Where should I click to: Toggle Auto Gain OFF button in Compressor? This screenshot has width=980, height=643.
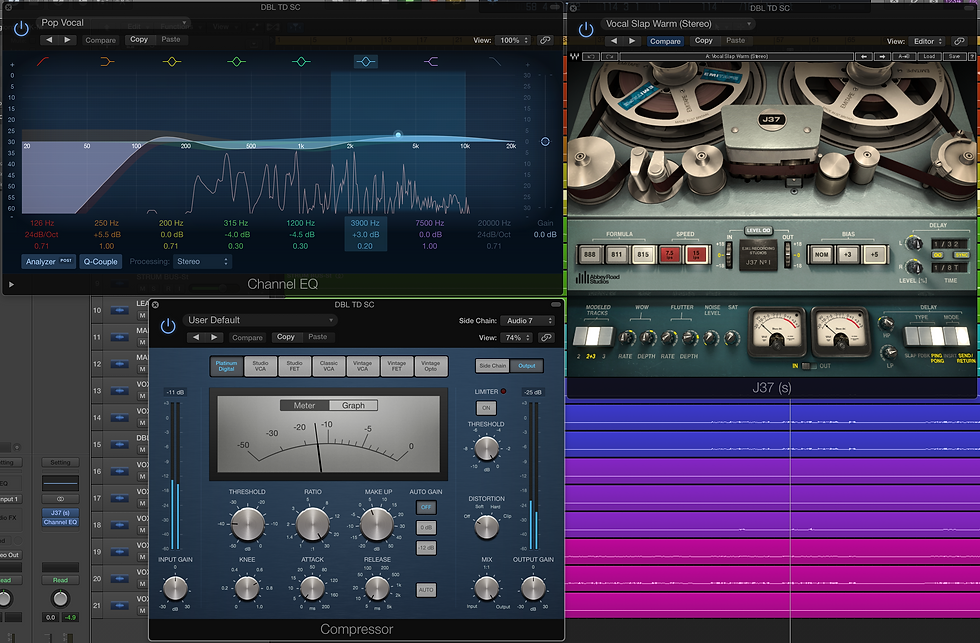click(x=426, y=507)
